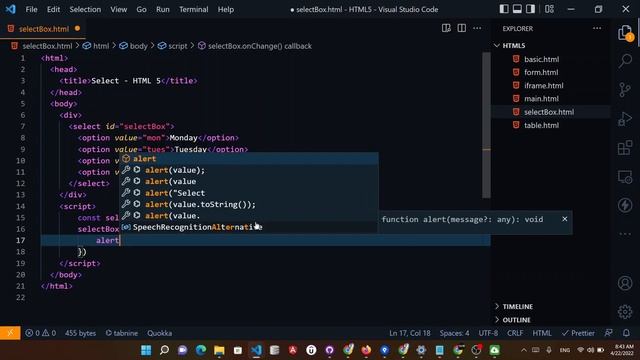Open the lightning bolt activity icon
The height and width of the screenshot is (360, 640).
pyautogui.click(x=625, y=205)
